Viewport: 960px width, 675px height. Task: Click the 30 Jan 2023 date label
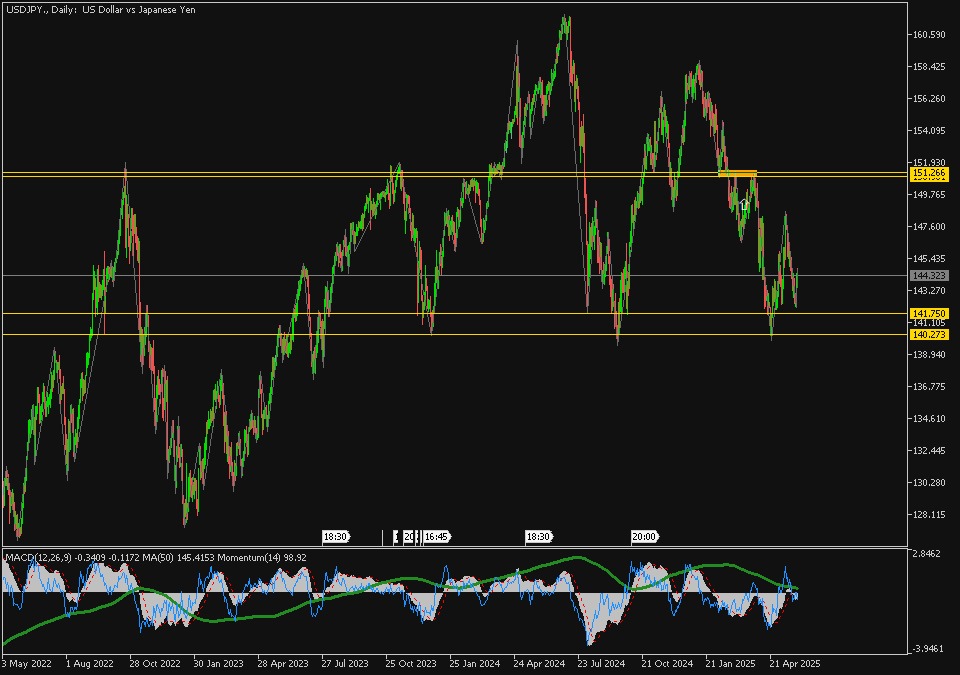219,663
